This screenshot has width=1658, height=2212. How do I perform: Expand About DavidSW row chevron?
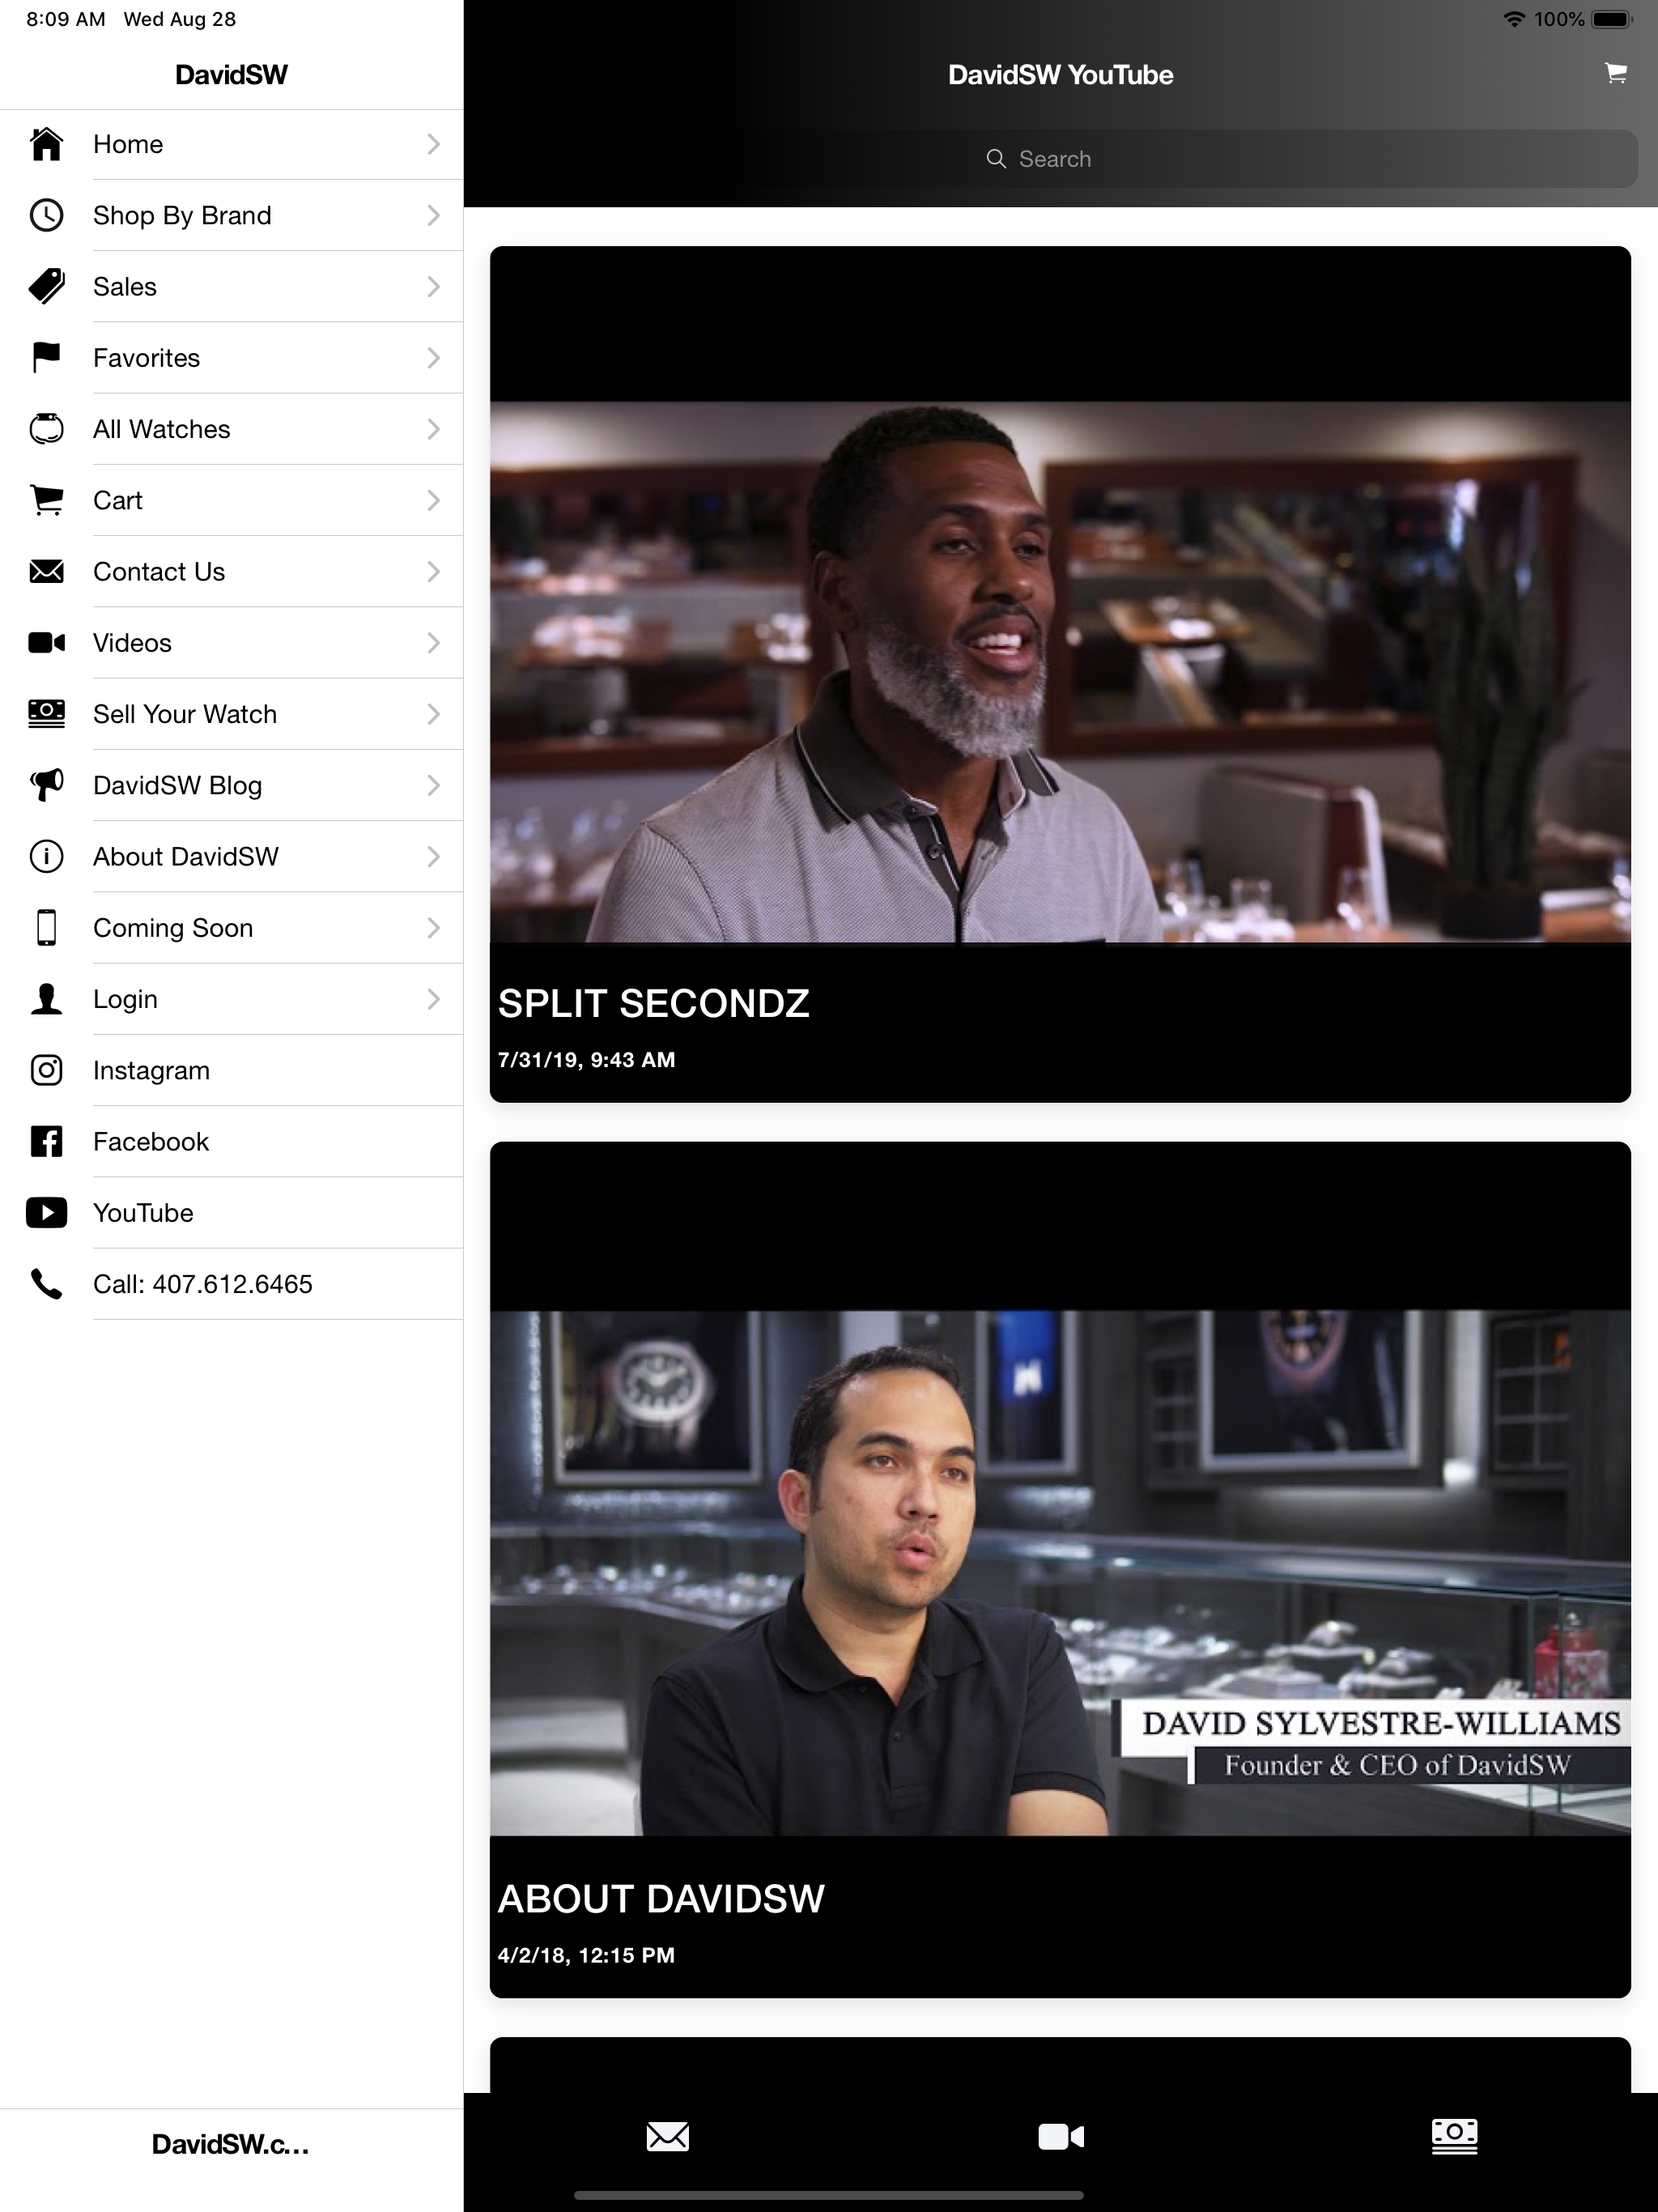click(x=433, y=856)
